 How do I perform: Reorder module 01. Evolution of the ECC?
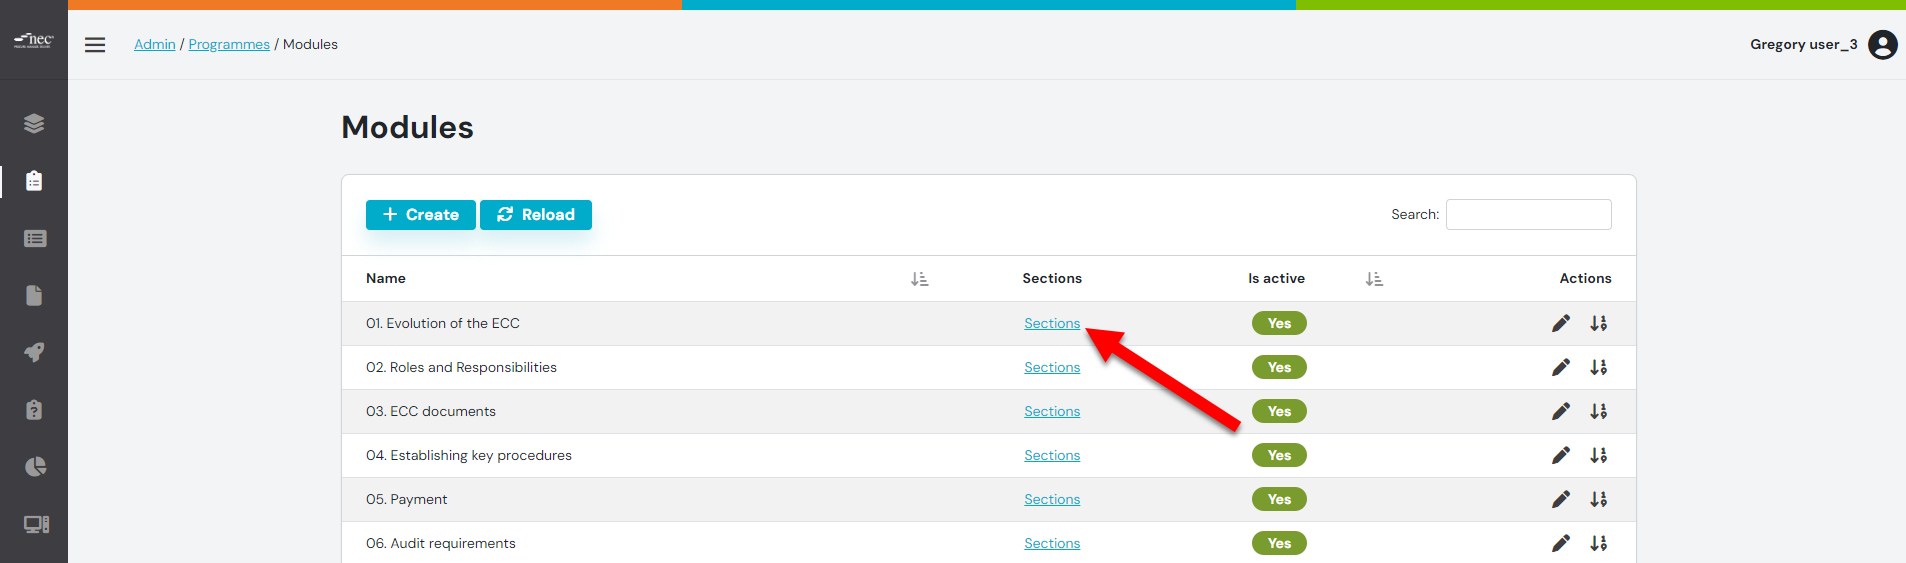coord(1599,323)
